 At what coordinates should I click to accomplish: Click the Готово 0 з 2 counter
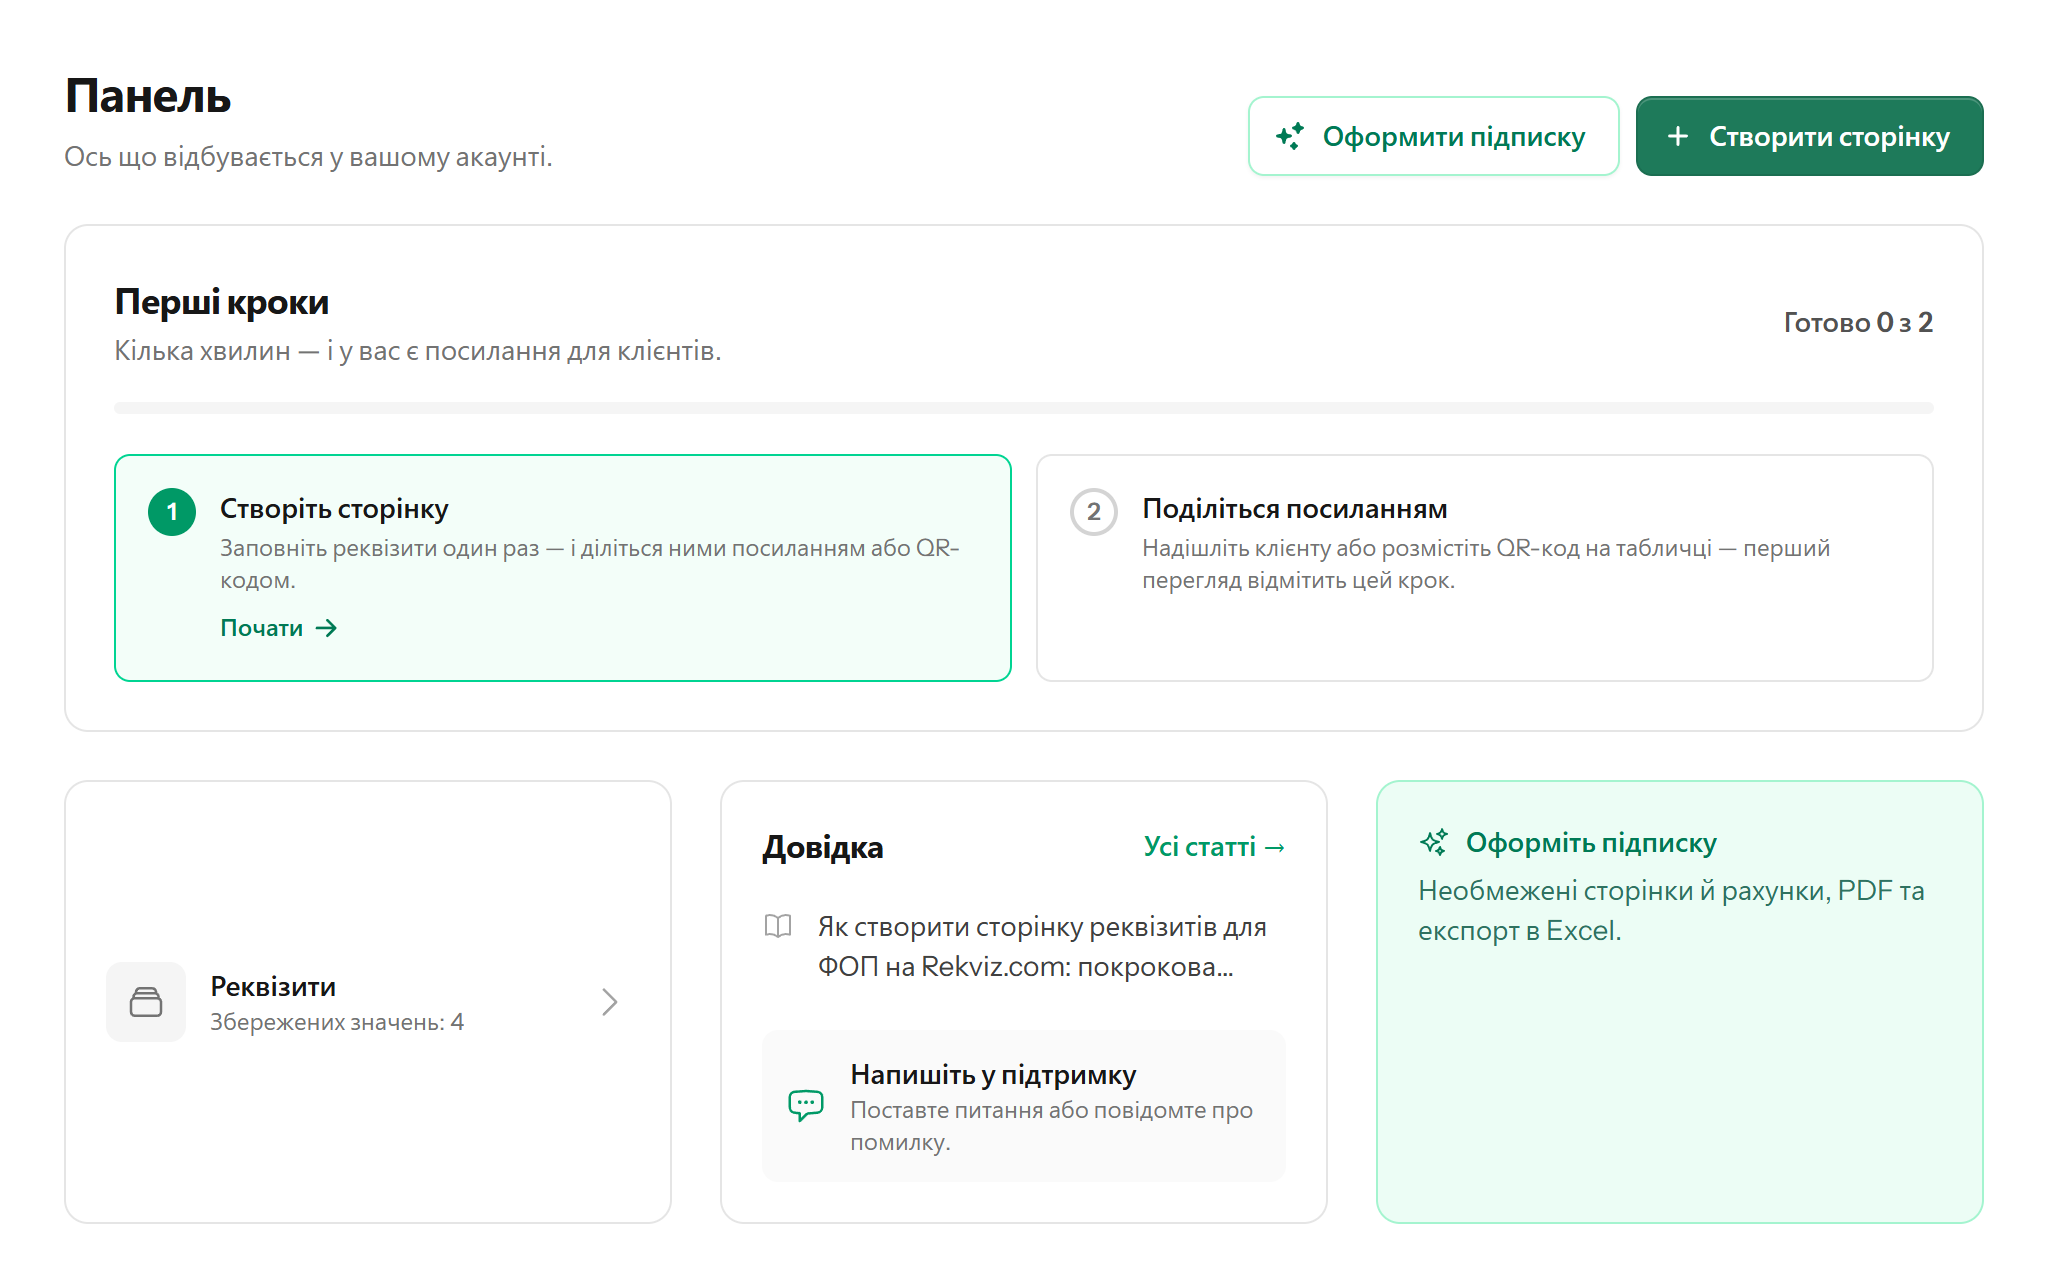pos(1858,322)
